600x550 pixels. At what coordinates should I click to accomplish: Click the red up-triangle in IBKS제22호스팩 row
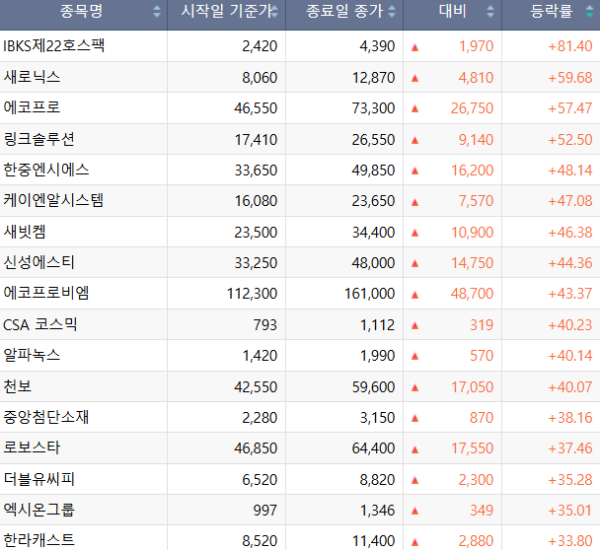tap(415, 47)
